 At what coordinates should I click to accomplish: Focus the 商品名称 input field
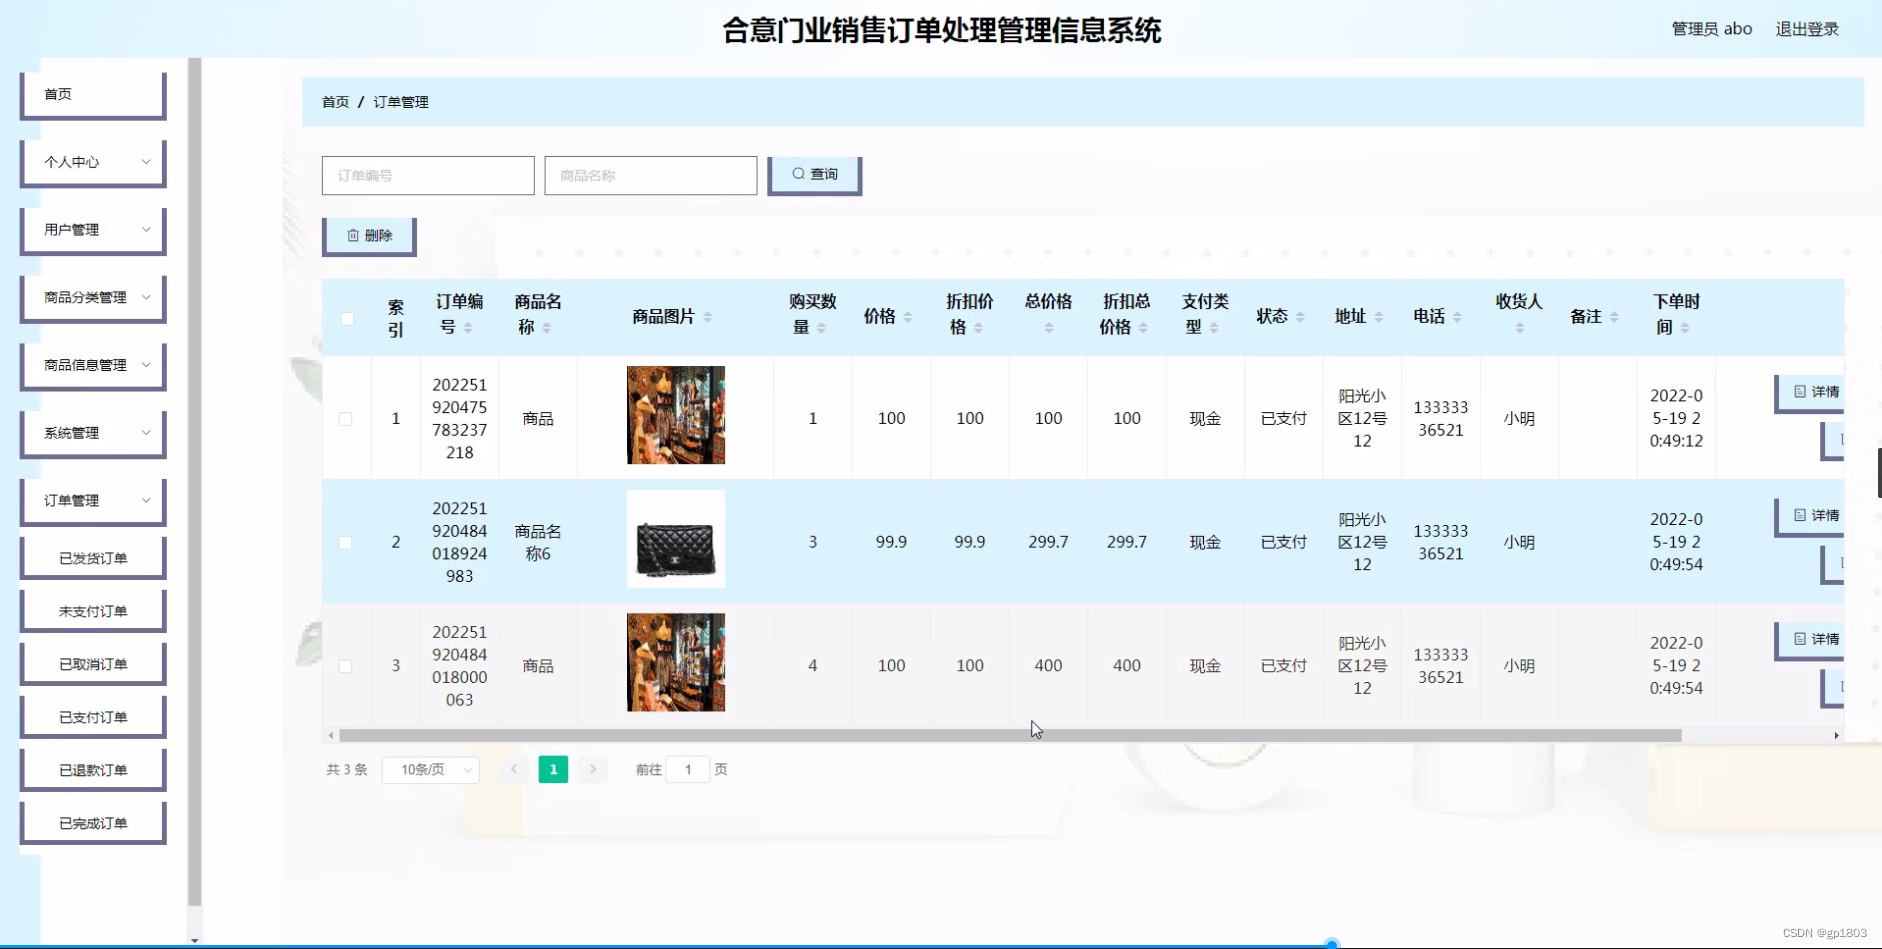(x=651, y=175)
